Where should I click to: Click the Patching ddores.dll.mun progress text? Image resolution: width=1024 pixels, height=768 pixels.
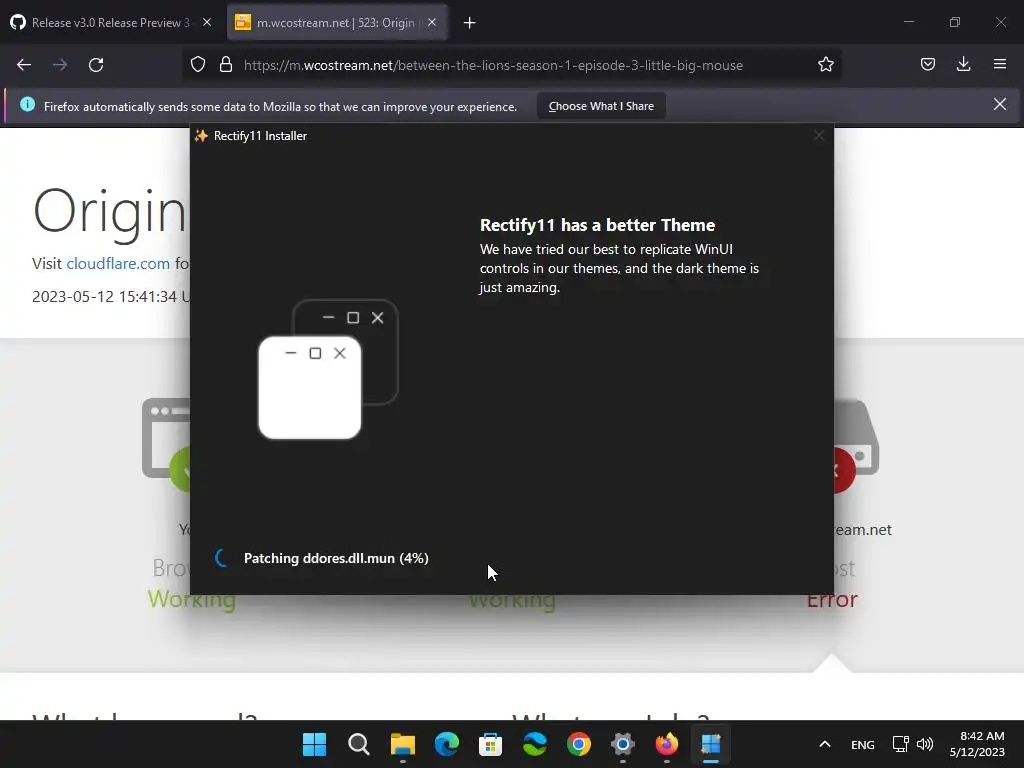(x=336, y=558)
